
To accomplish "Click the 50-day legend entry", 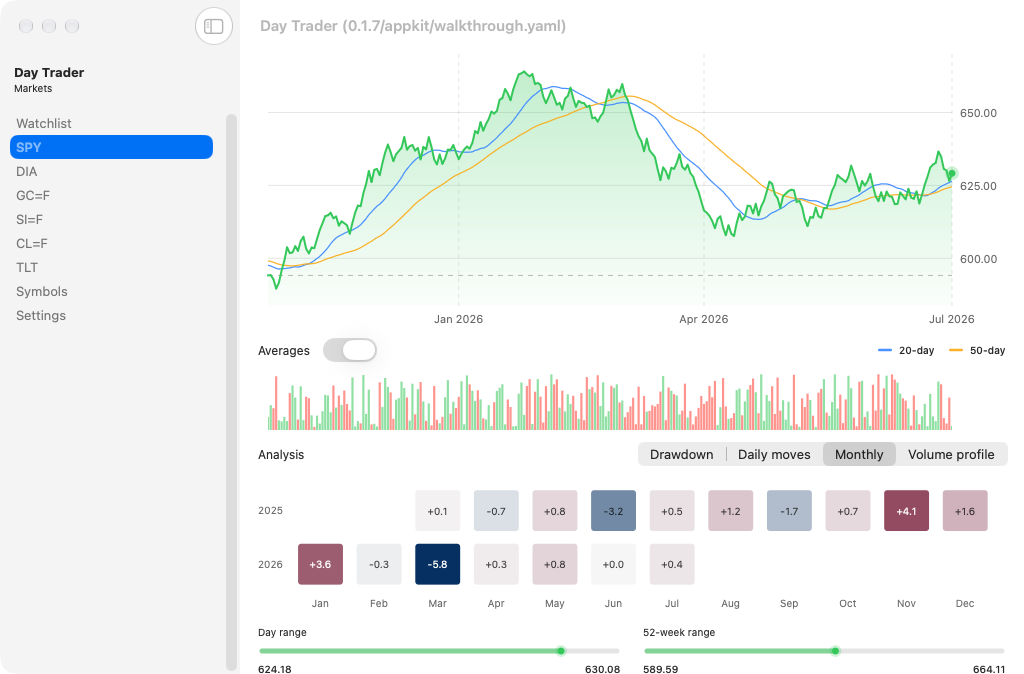I will pos(977,351).
